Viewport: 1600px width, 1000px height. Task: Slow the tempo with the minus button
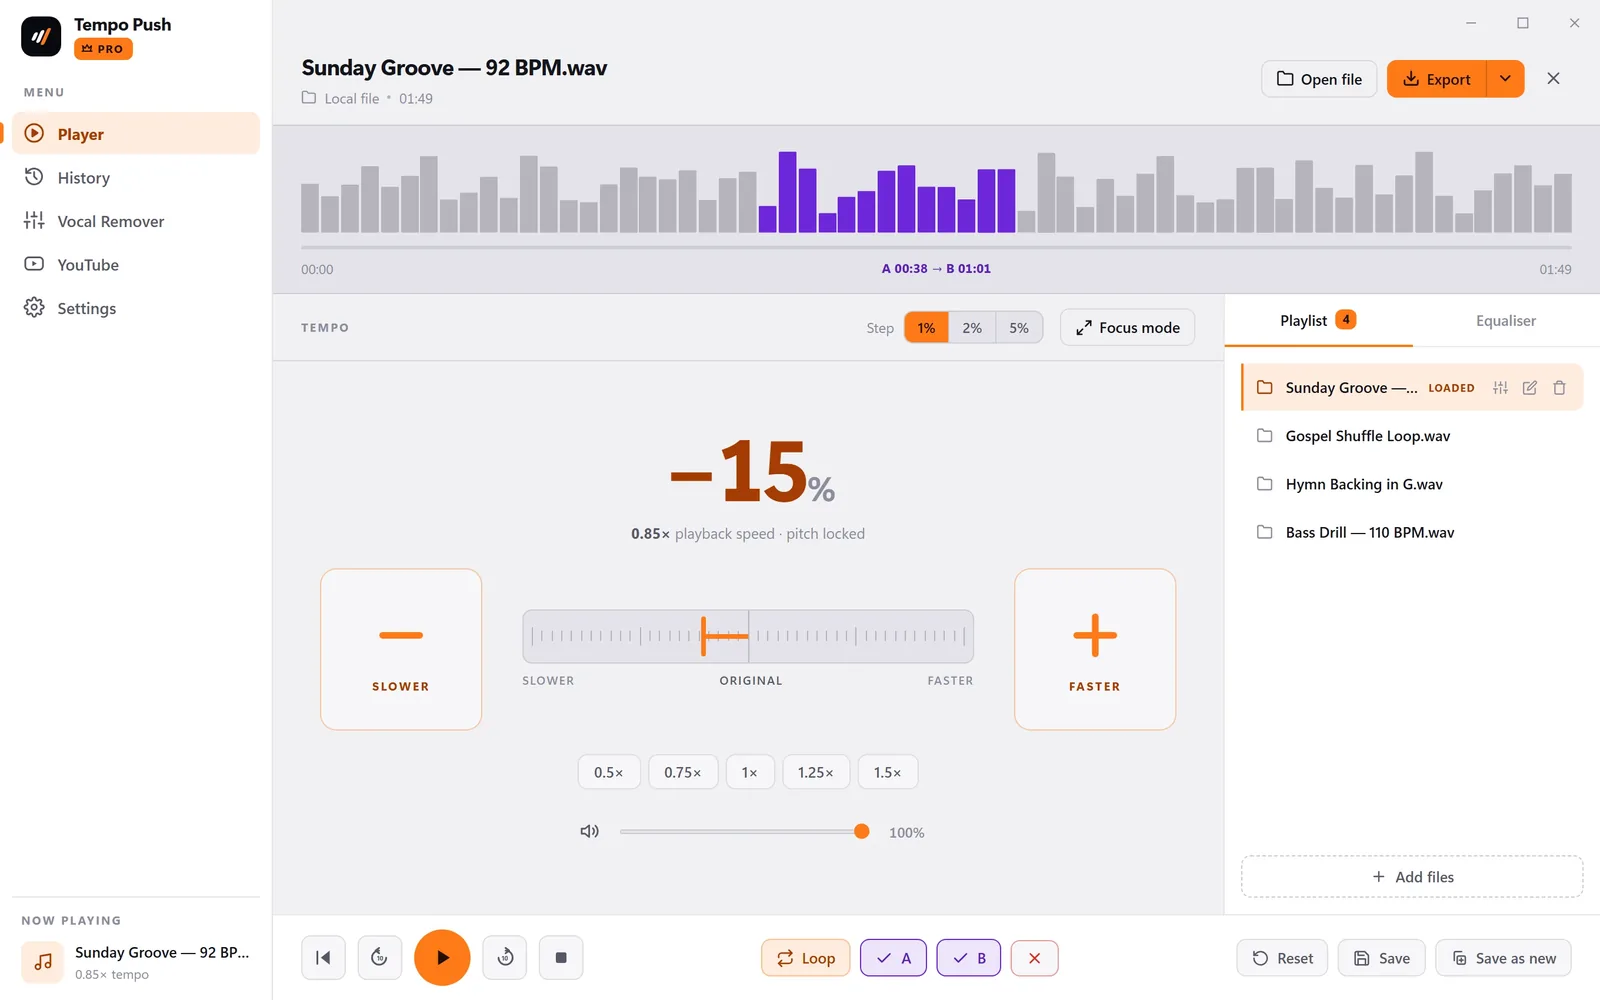[x=401, y=650]
